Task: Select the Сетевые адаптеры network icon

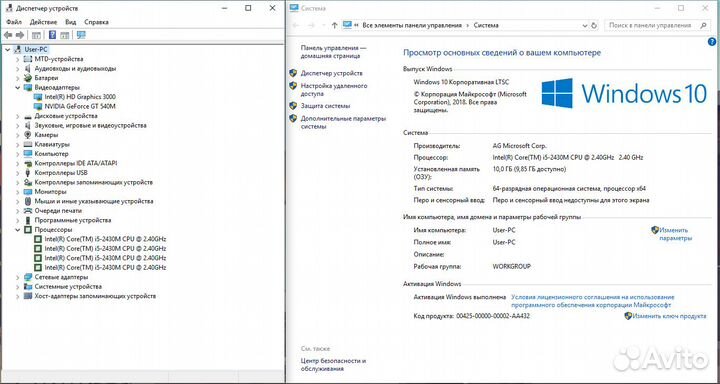Action: point(28,277)
